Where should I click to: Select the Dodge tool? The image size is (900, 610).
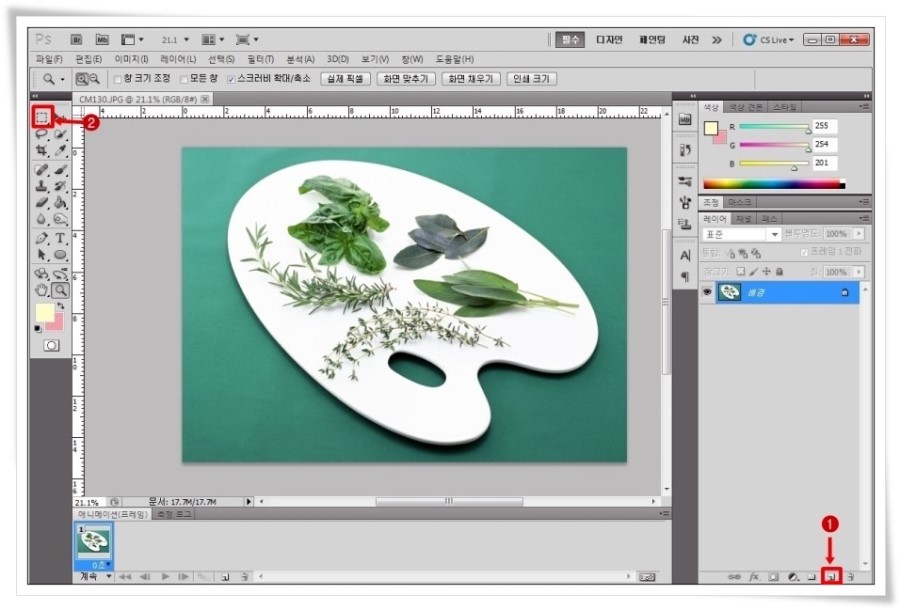click(x=60, y=219)
